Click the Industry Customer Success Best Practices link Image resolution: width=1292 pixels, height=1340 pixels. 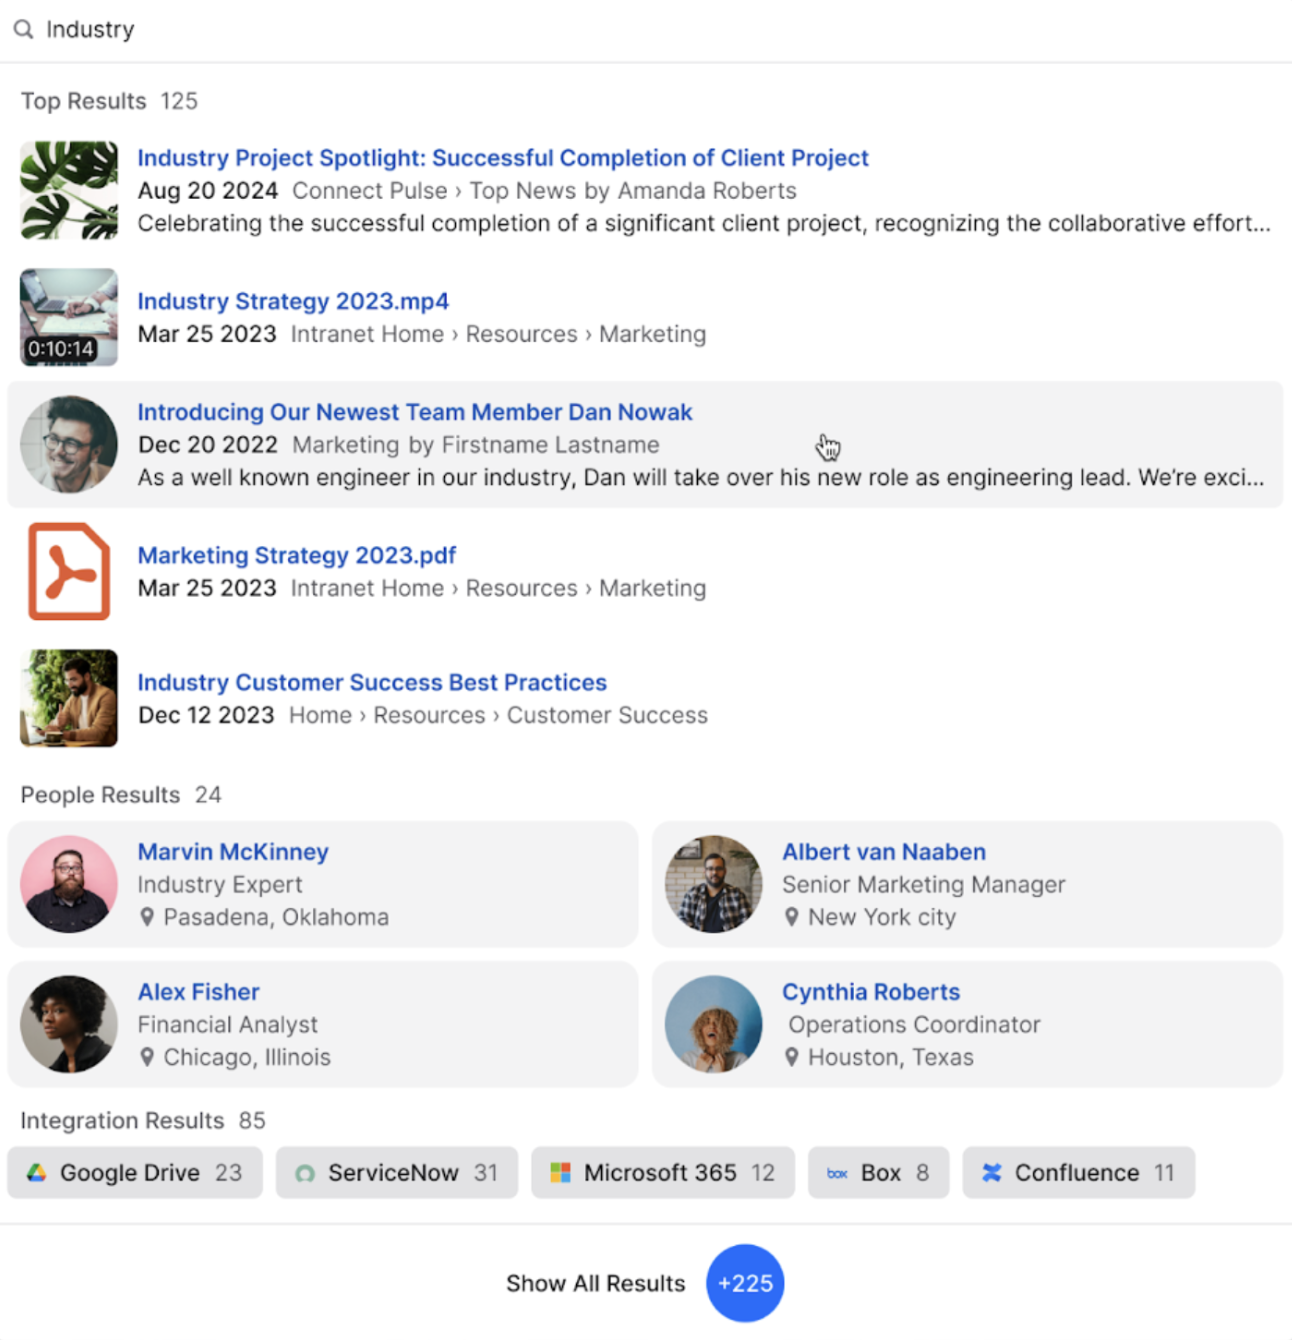(372, 682)
